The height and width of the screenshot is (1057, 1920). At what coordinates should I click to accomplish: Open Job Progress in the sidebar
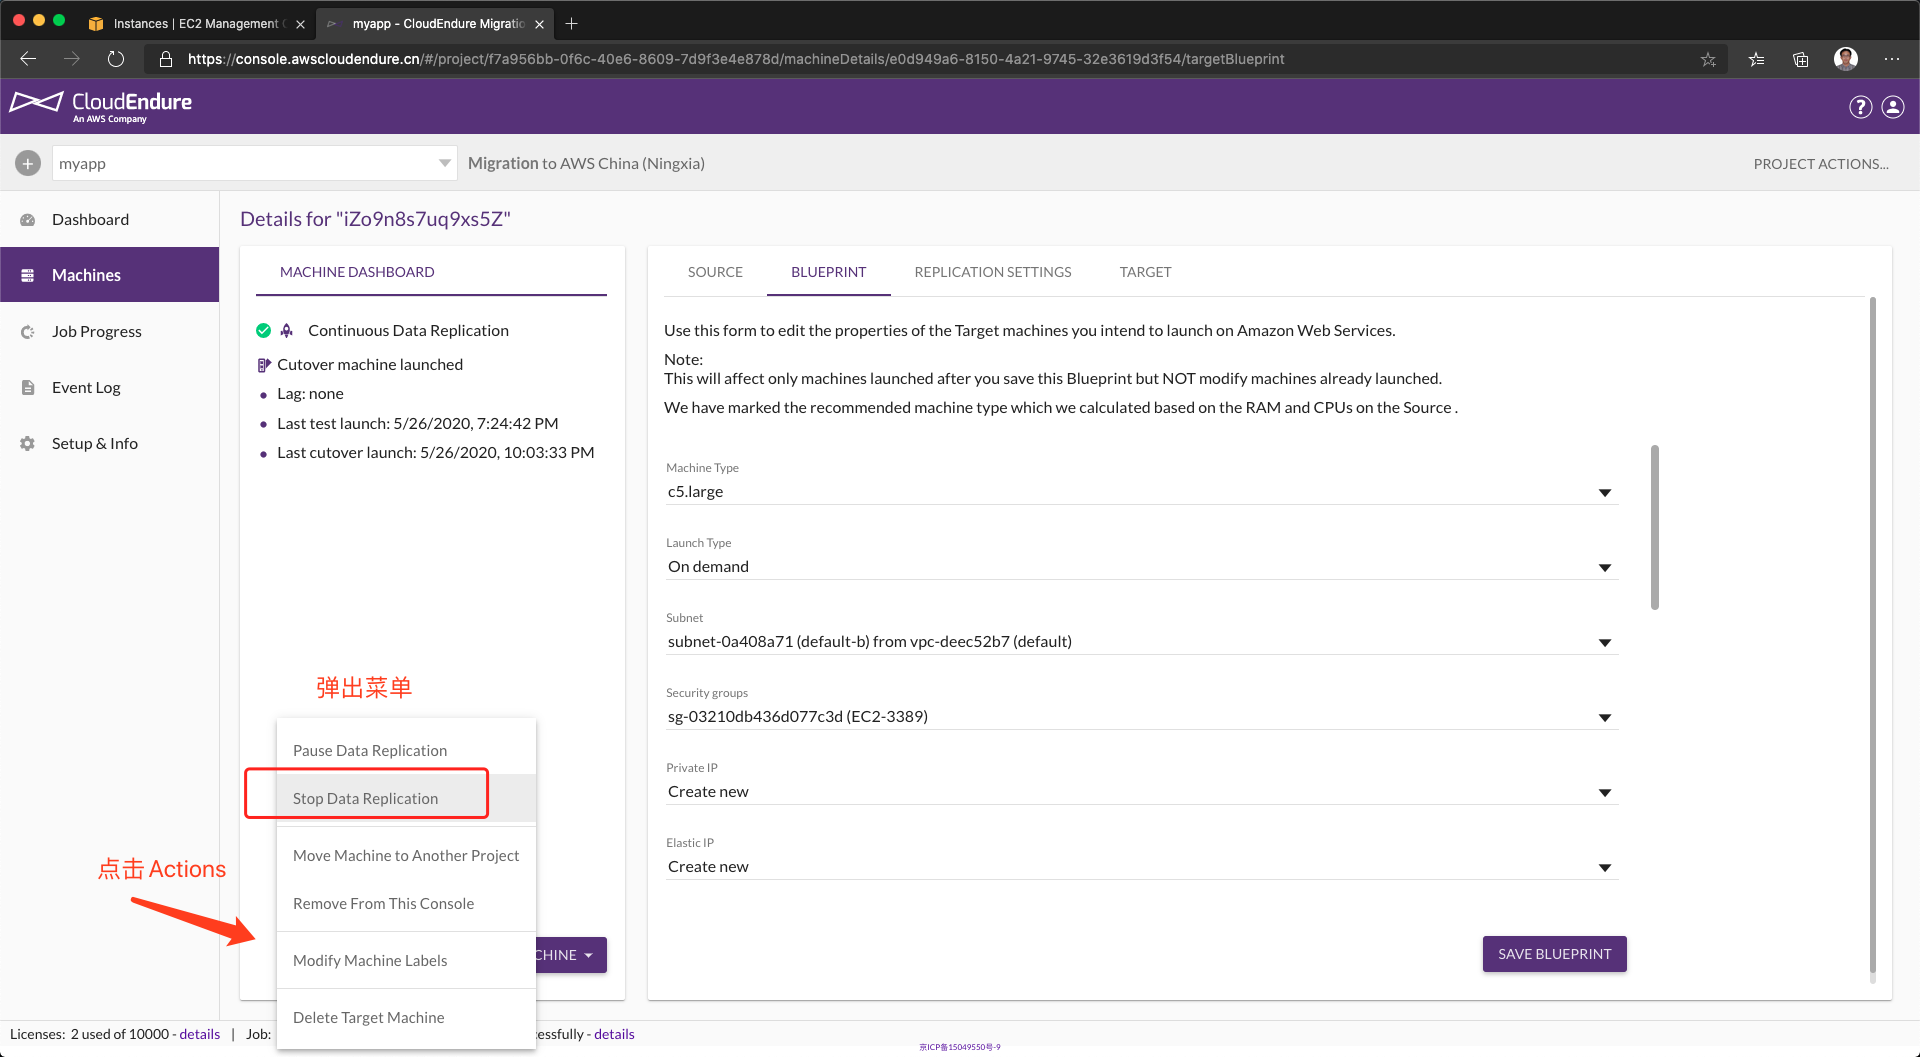pos(97,331)
